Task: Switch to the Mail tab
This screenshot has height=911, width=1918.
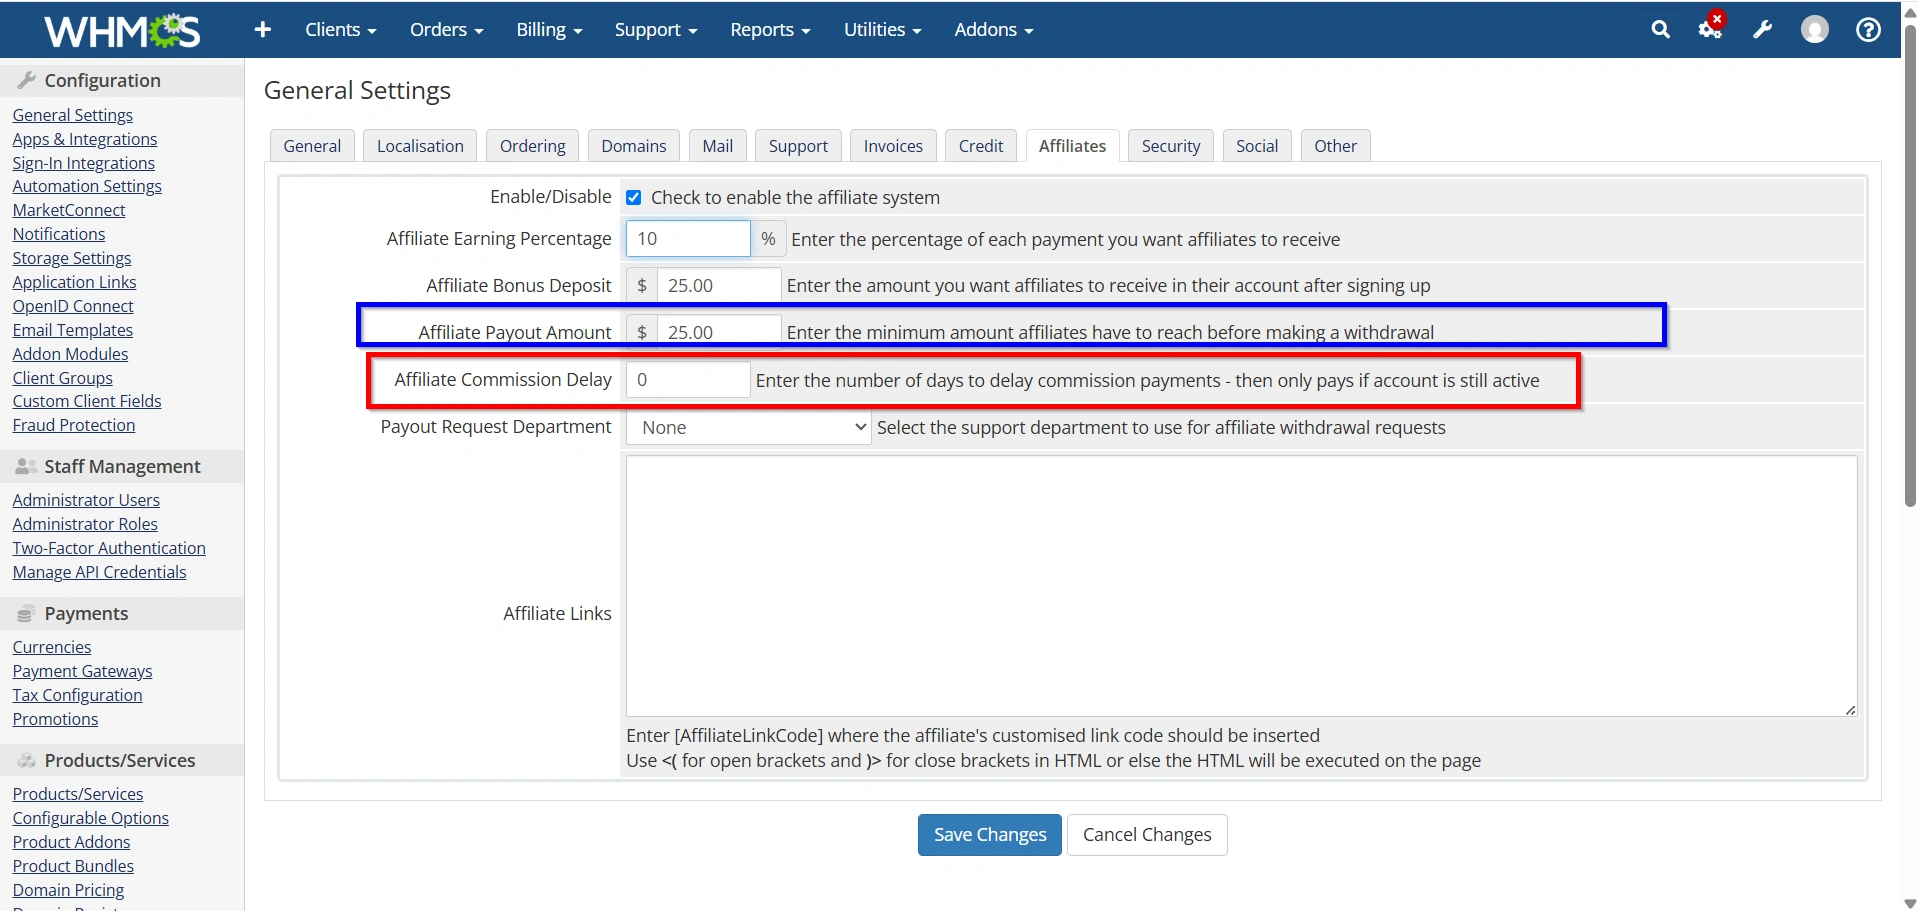Action: [717, 146]
